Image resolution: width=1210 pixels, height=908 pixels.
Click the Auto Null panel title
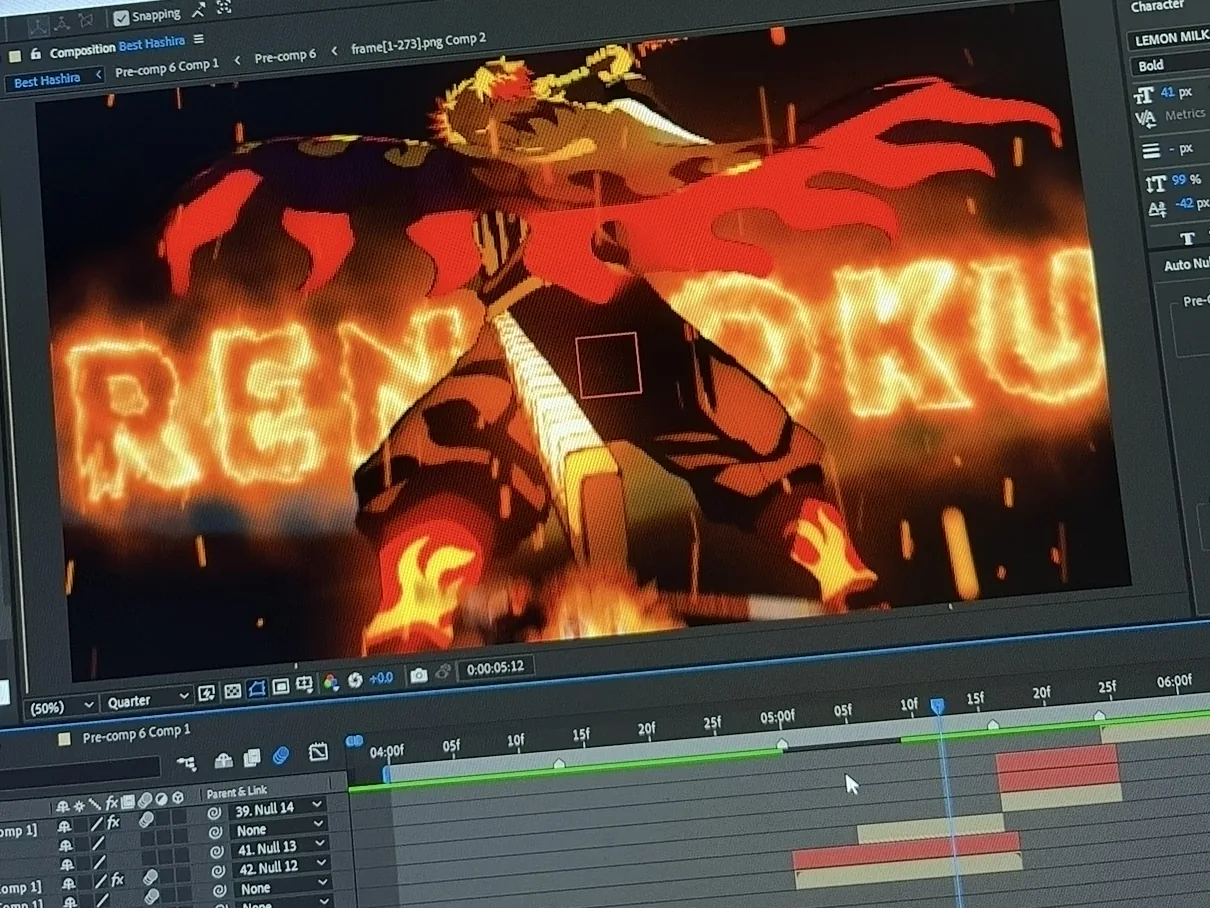tap(1187, 265)
